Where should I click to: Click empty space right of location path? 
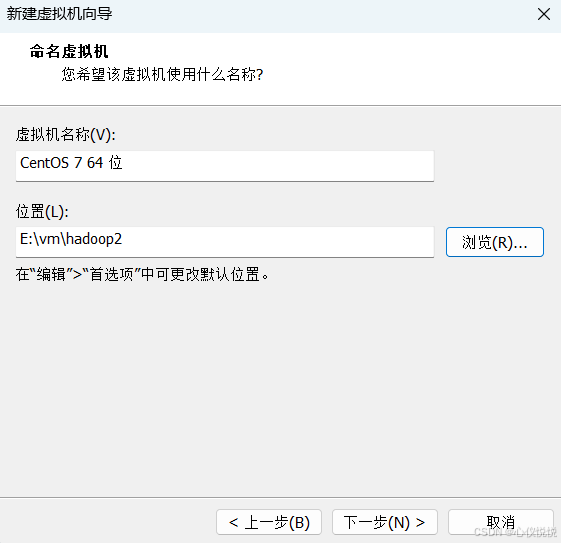[x=278, y=242]
